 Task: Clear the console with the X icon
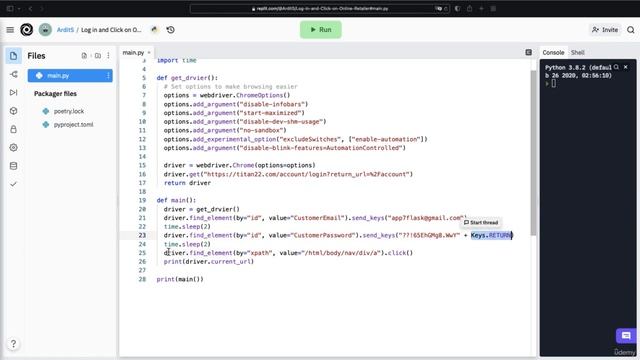click(625, 67)
